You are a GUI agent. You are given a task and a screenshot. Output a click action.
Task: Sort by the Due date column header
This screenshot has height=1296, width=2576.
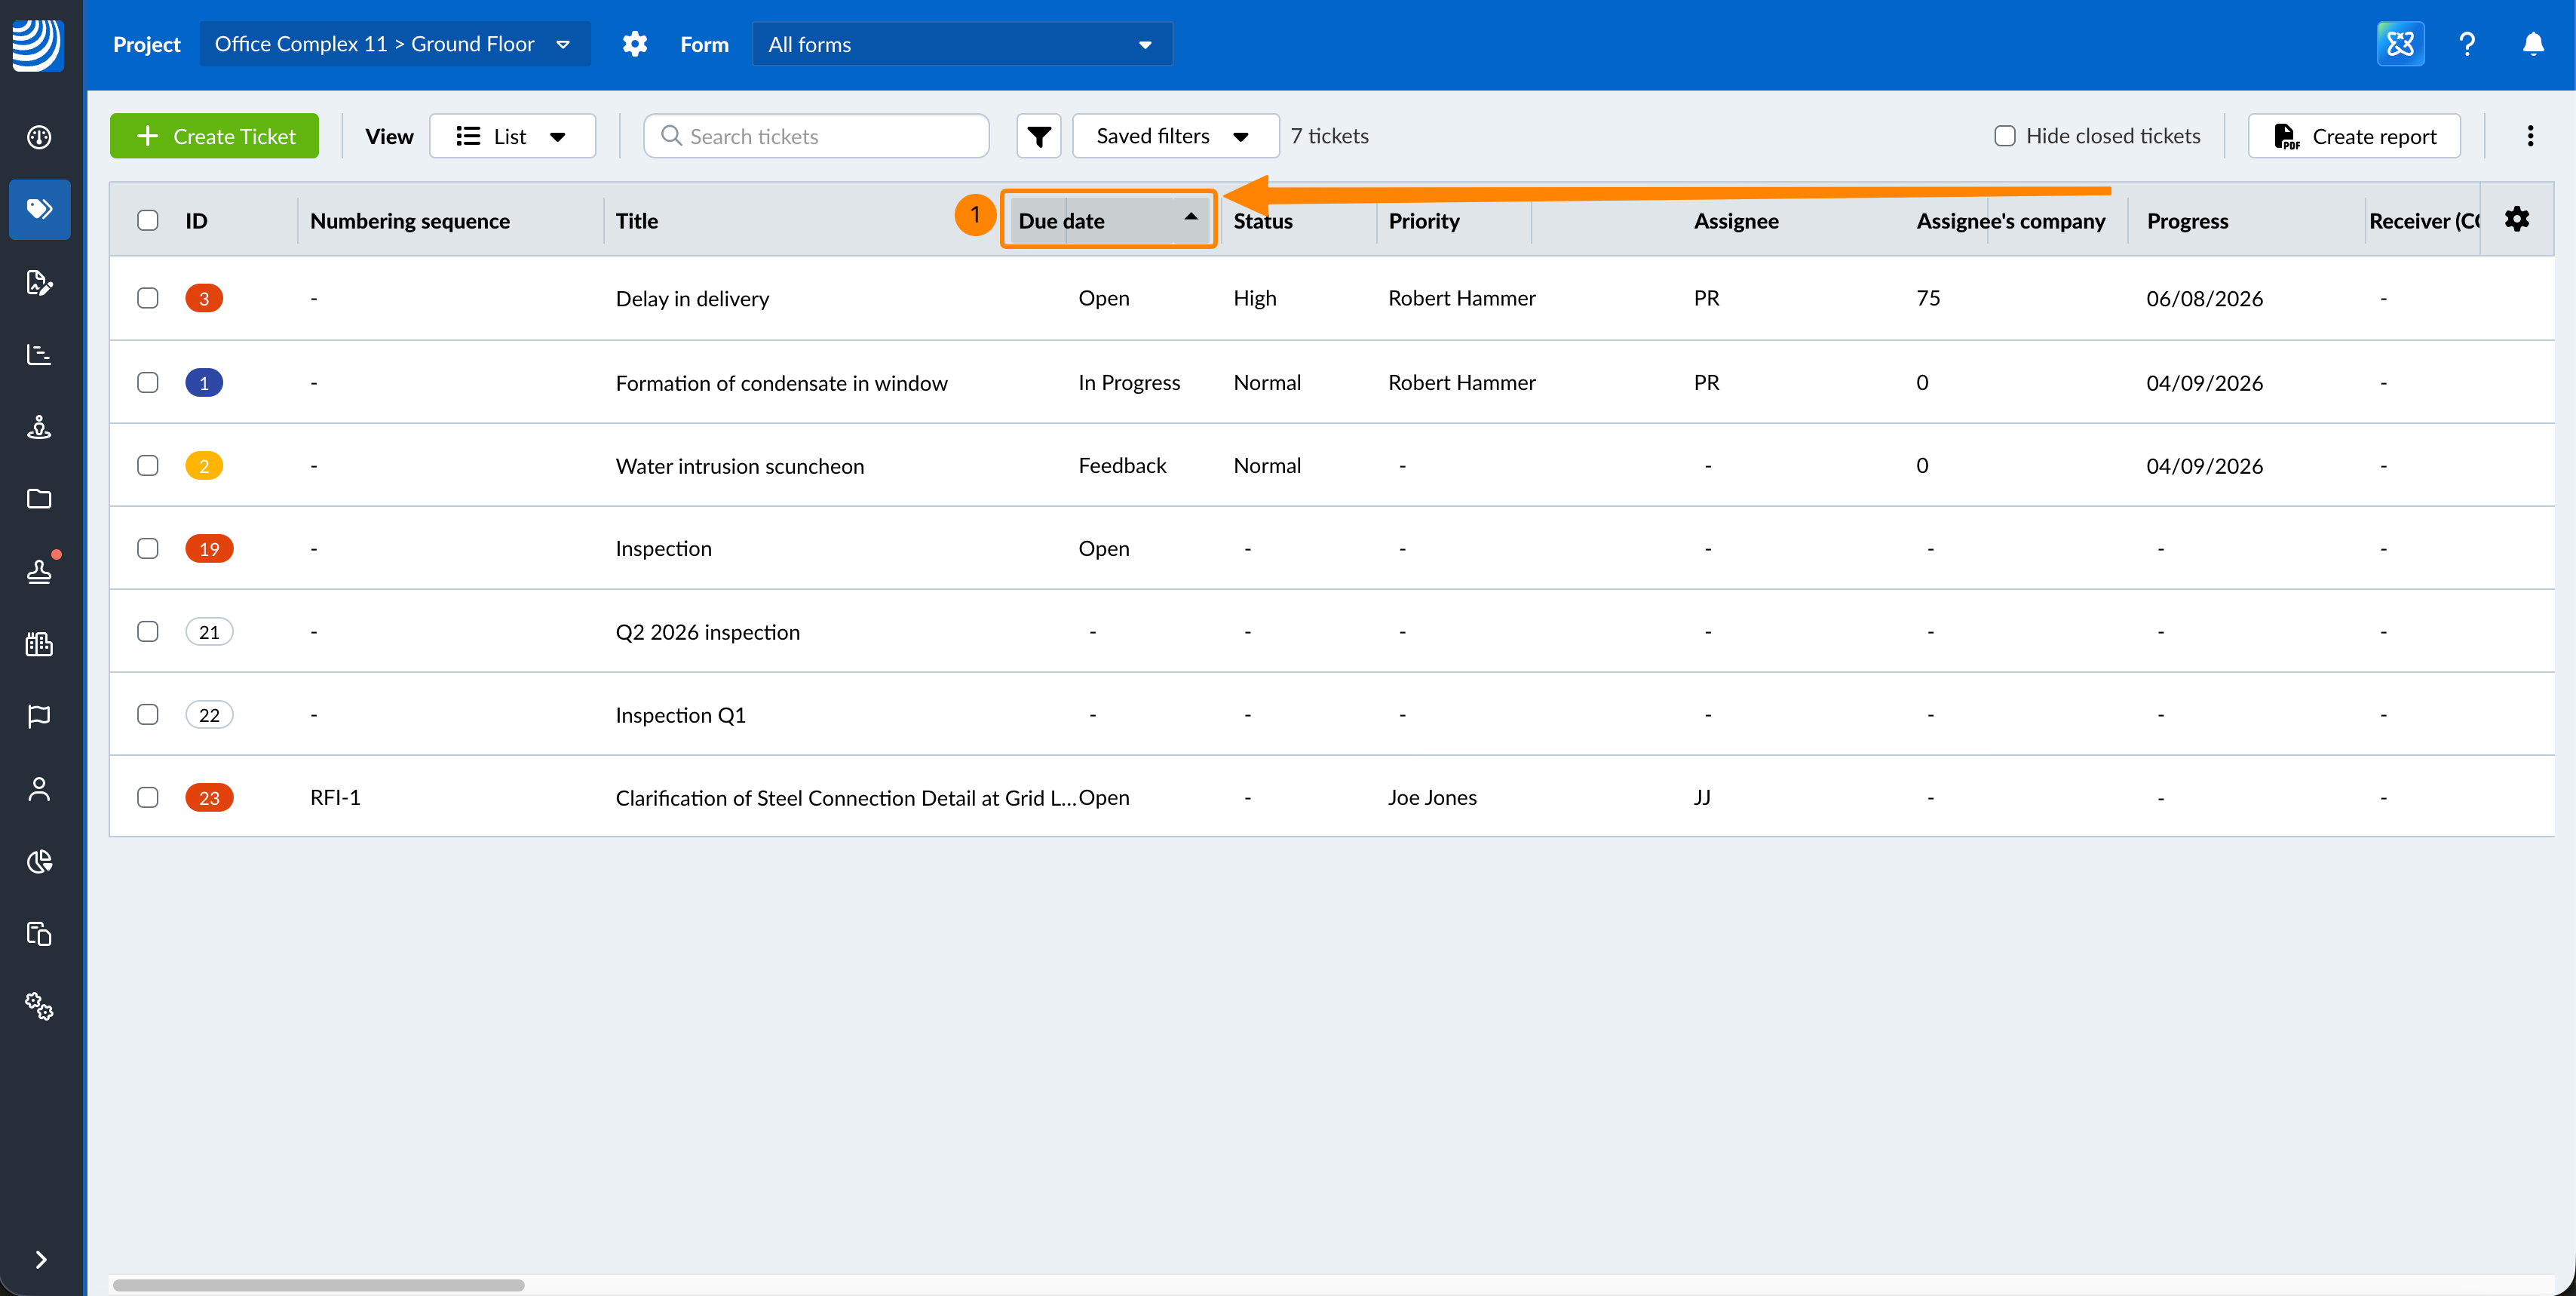1108,220
